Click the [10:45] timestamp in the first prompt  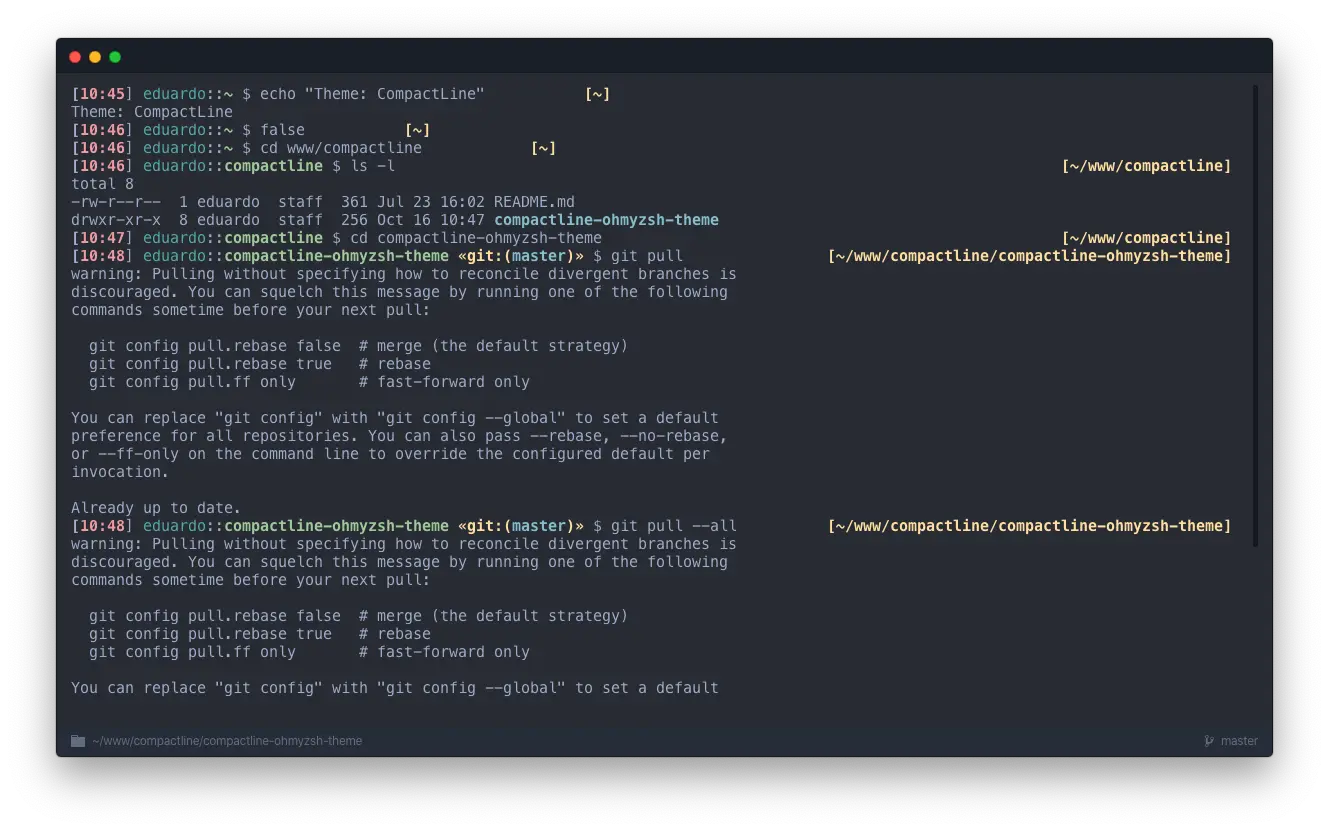[x=102, y=94]
